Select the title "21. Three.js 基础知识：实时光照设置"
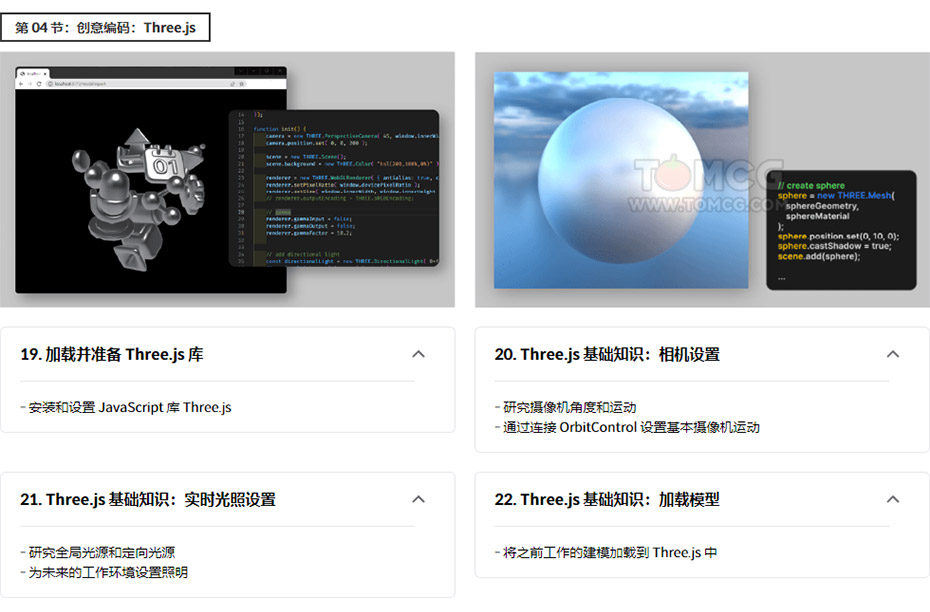Viewport: 930px width, 612px height. pos(148,500)
